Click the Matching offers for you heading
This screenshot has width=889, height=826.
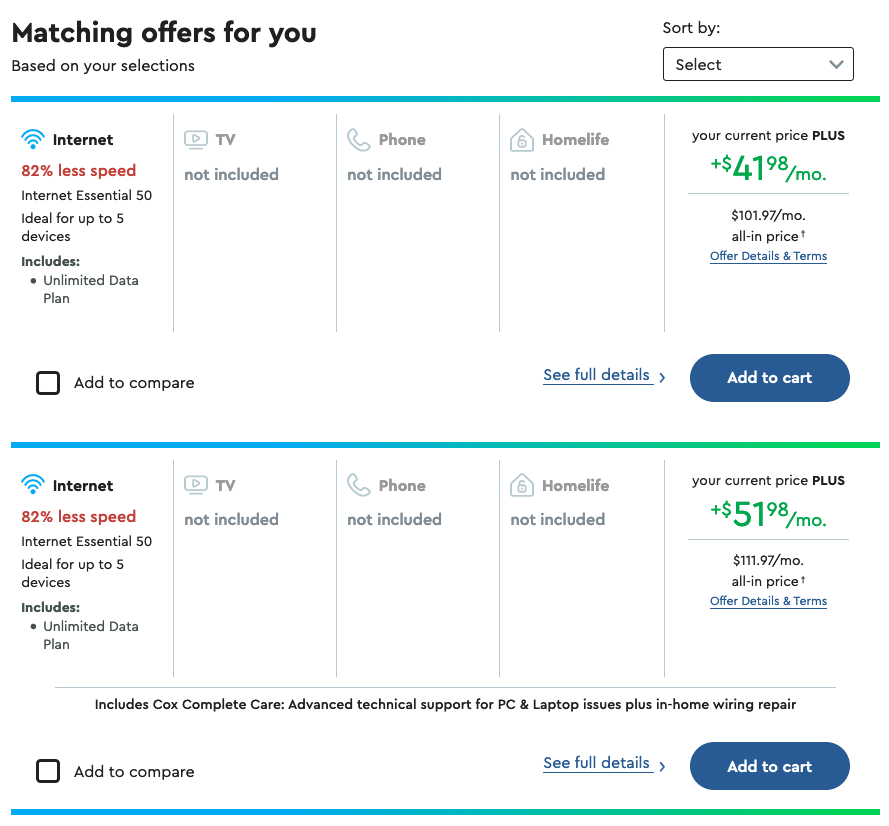[164, 33]
